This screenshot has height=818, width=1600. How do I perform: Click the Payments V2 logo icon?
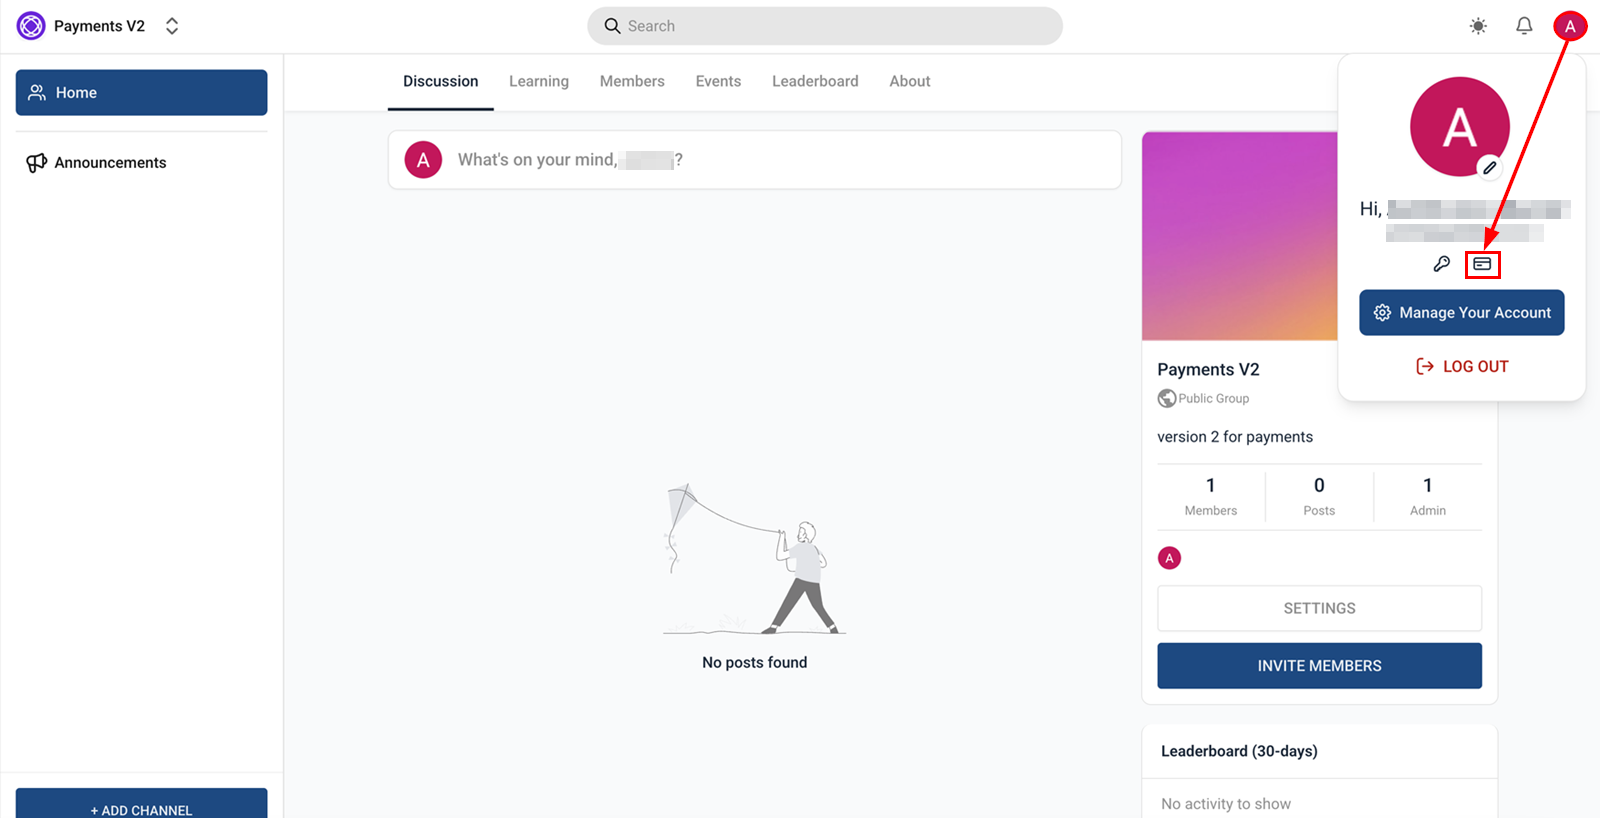[x=31, y=26]
